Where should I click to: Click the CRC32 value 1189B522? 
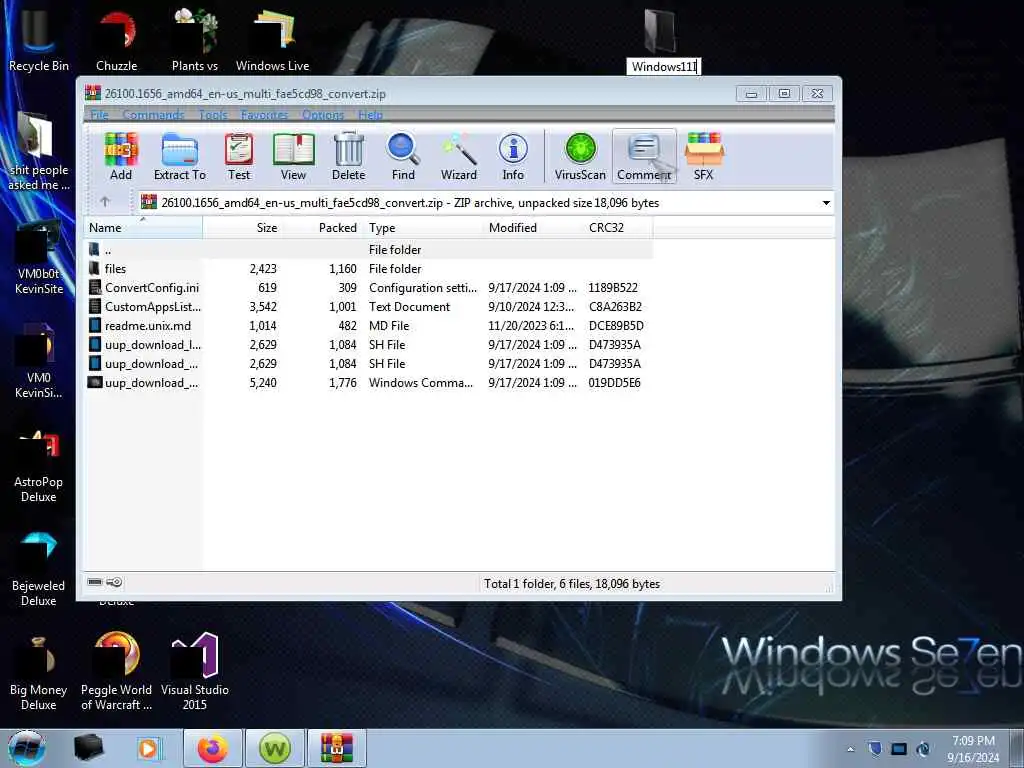click(613, 287)
